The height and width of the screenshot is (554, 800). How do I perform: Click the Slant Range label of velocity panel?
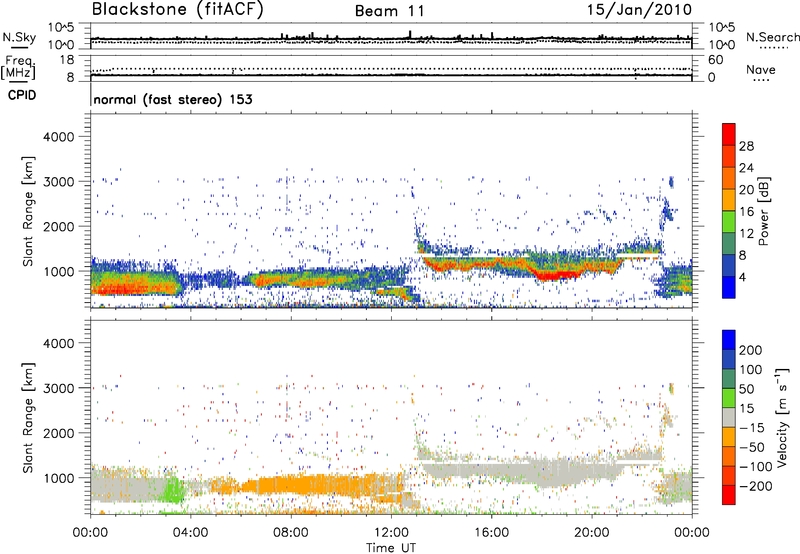tap(28, 418)
